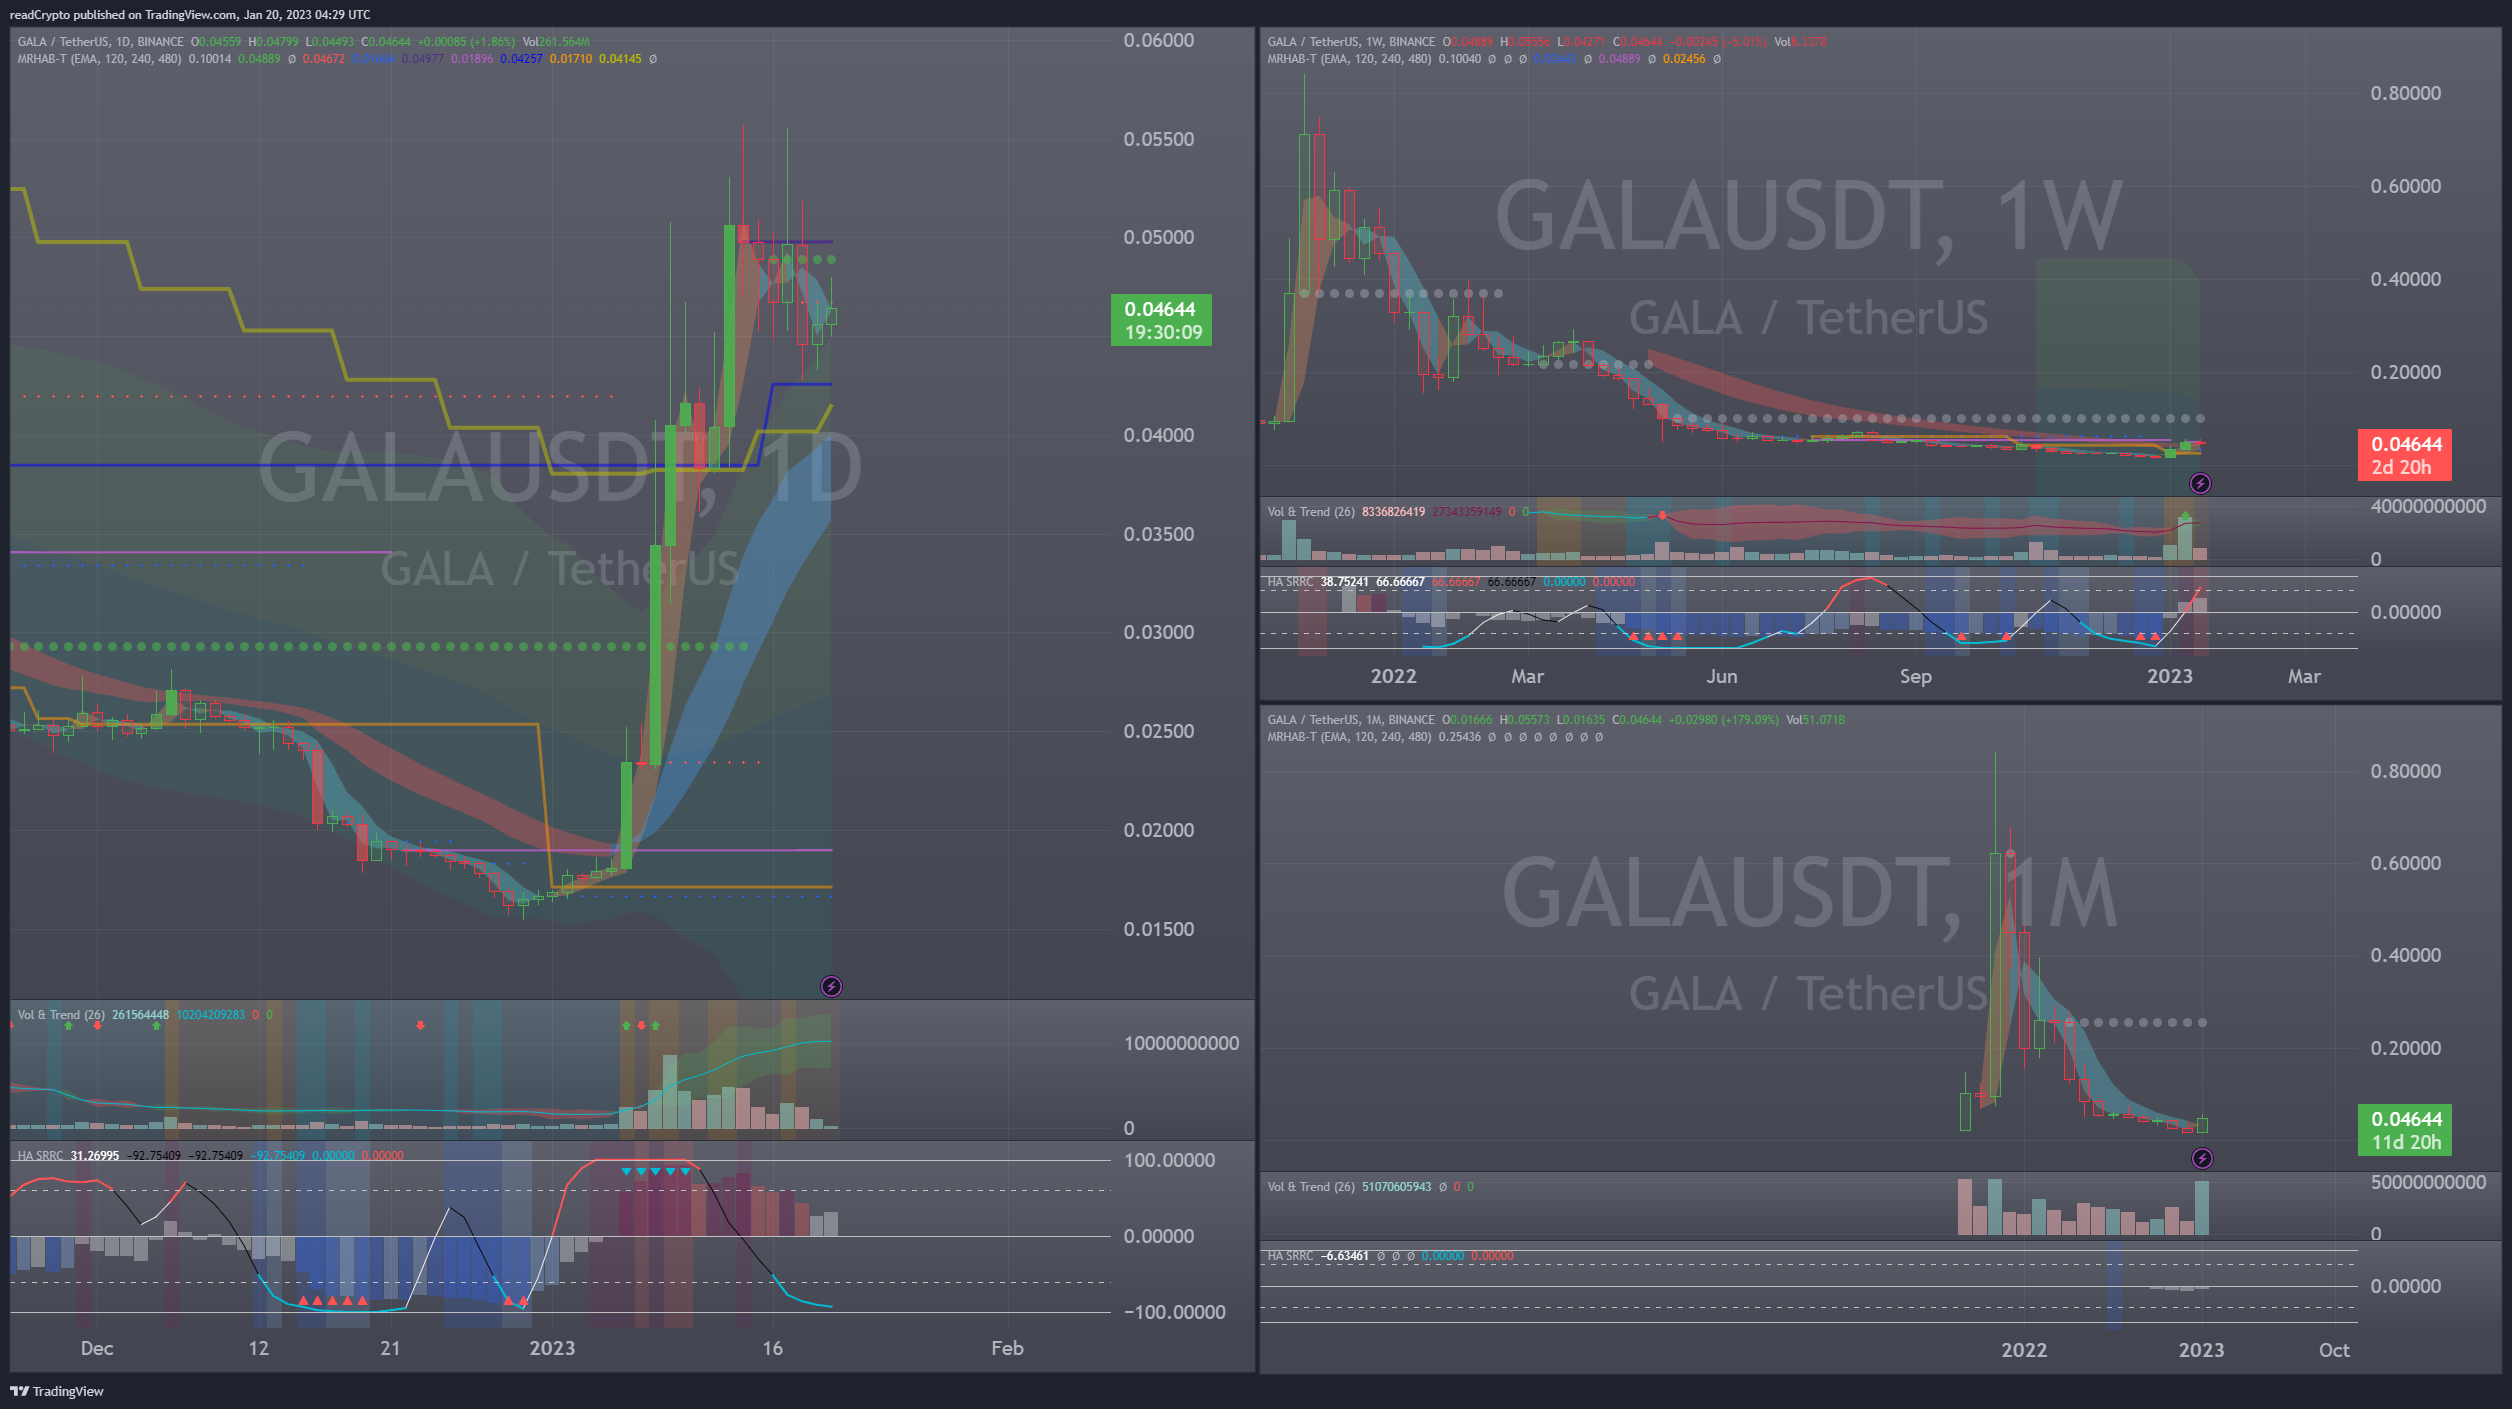This screenshot has height=1409, width=2512.
Task: Select the MRHAB-T indicator legend on 1D chart
Action: click(99, 59)
